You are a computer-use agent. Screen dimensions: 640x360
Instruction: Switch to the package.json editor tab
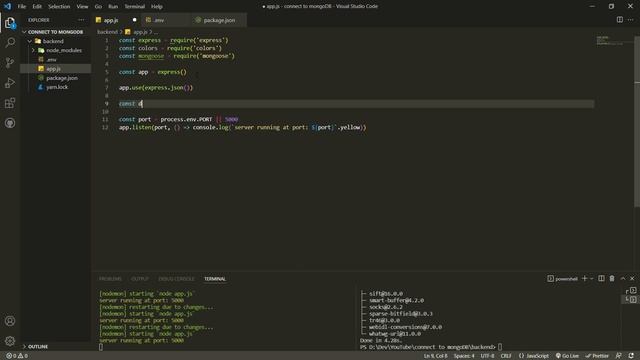click(219, 20)
